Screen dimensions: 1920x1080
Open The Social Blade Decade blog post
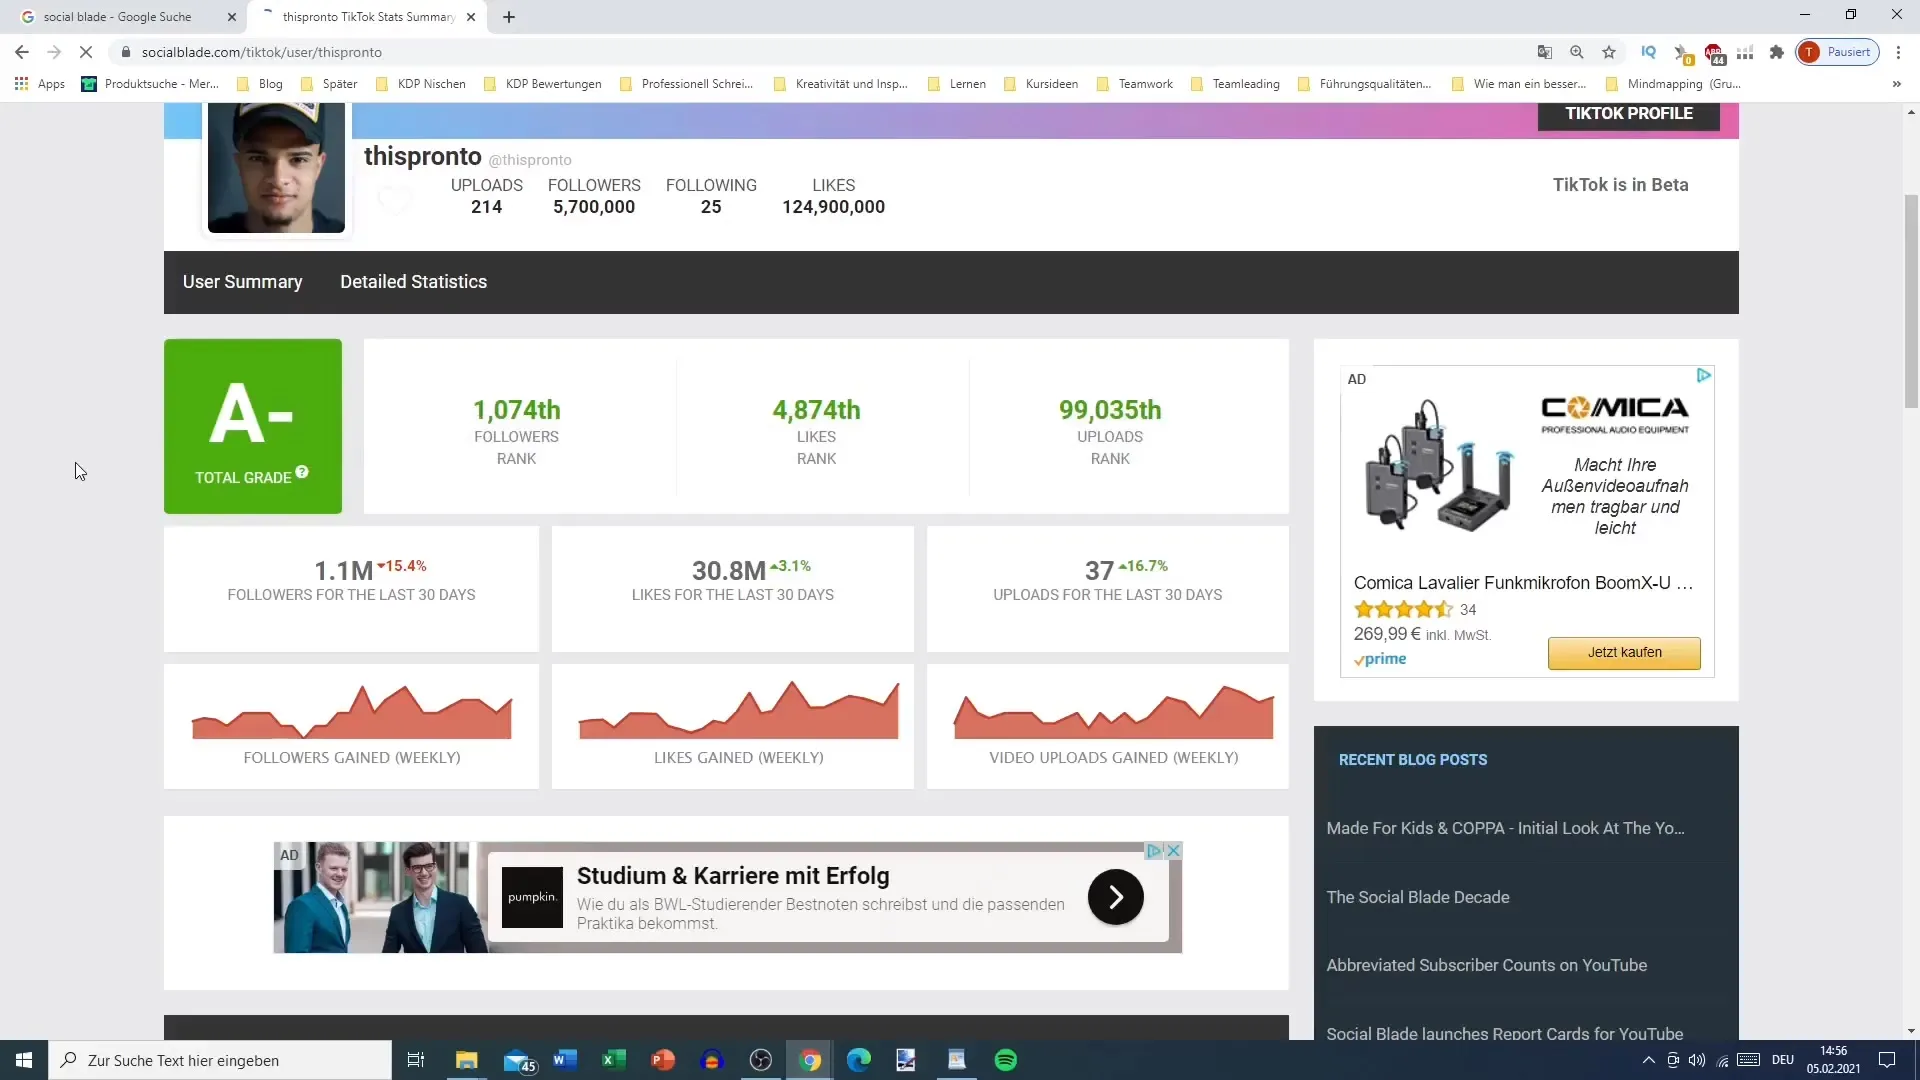pos(1418,897)
